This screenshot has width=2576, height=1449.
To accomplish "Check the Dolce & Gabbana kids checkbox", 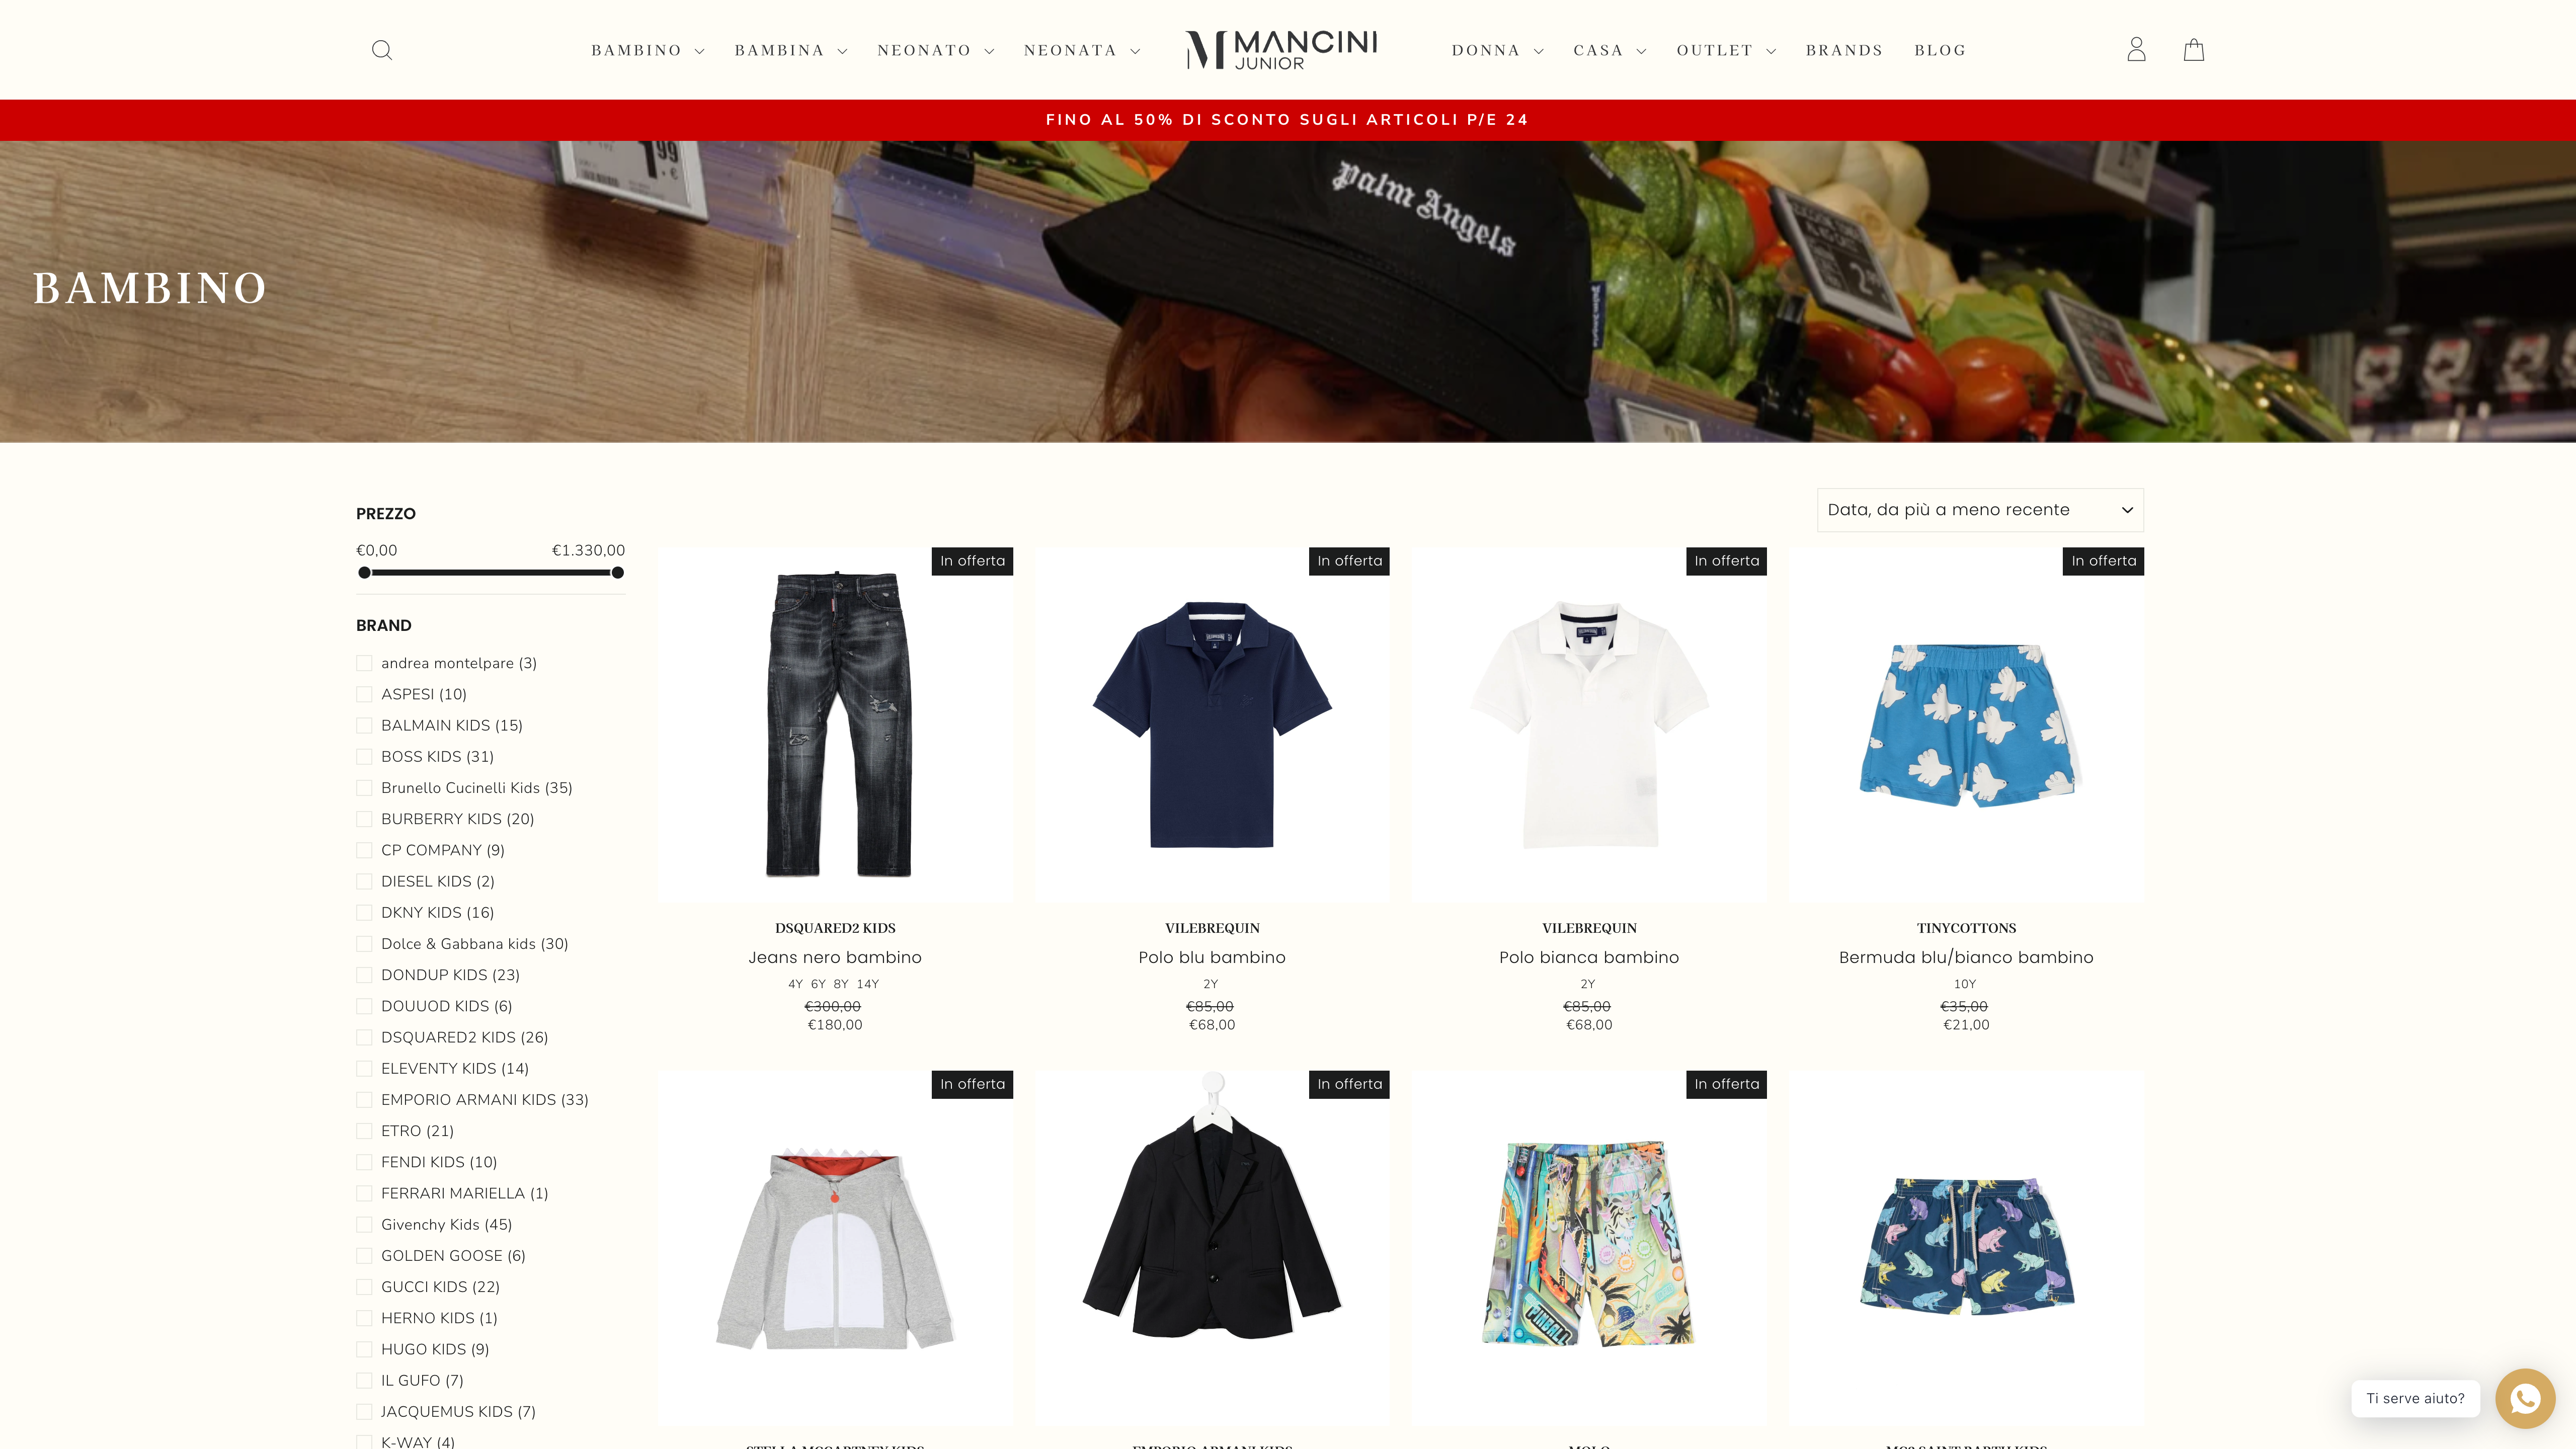I will (364, 944).
